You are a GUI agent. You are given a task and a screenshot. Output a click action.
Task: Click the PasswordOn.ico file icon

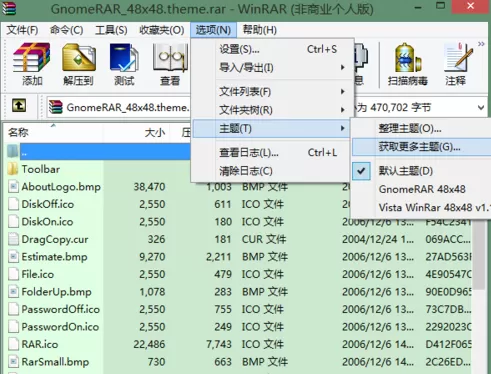click(x=13, y=327)
